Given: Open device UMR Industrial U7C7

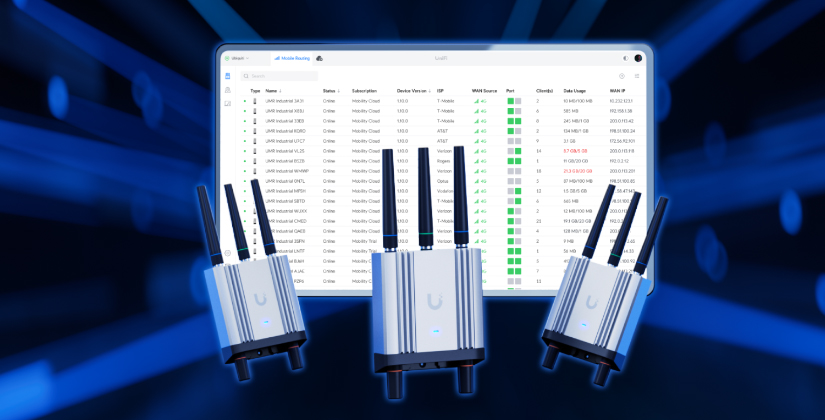Looking at the screenshot, I should pos(285,141).
